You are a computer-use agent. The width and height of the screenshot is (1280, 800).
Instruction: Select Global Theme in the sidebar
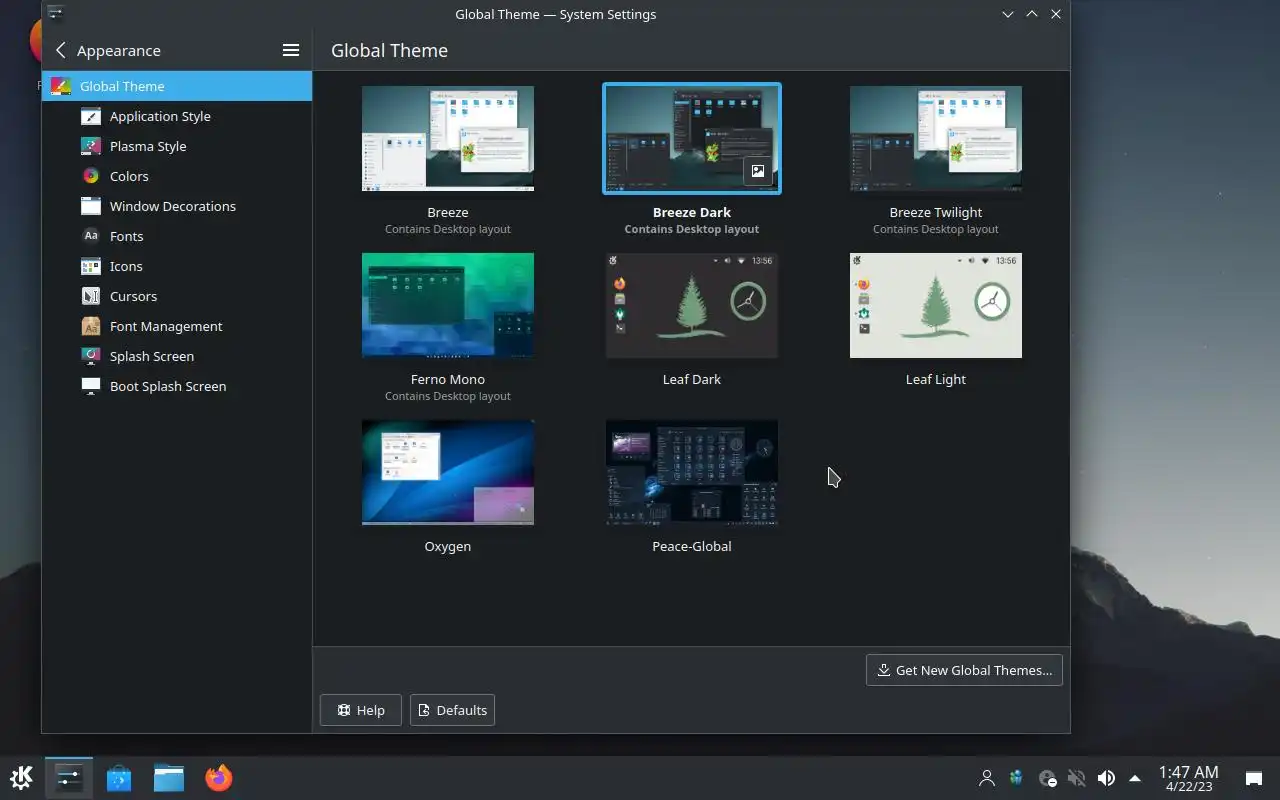177,86
